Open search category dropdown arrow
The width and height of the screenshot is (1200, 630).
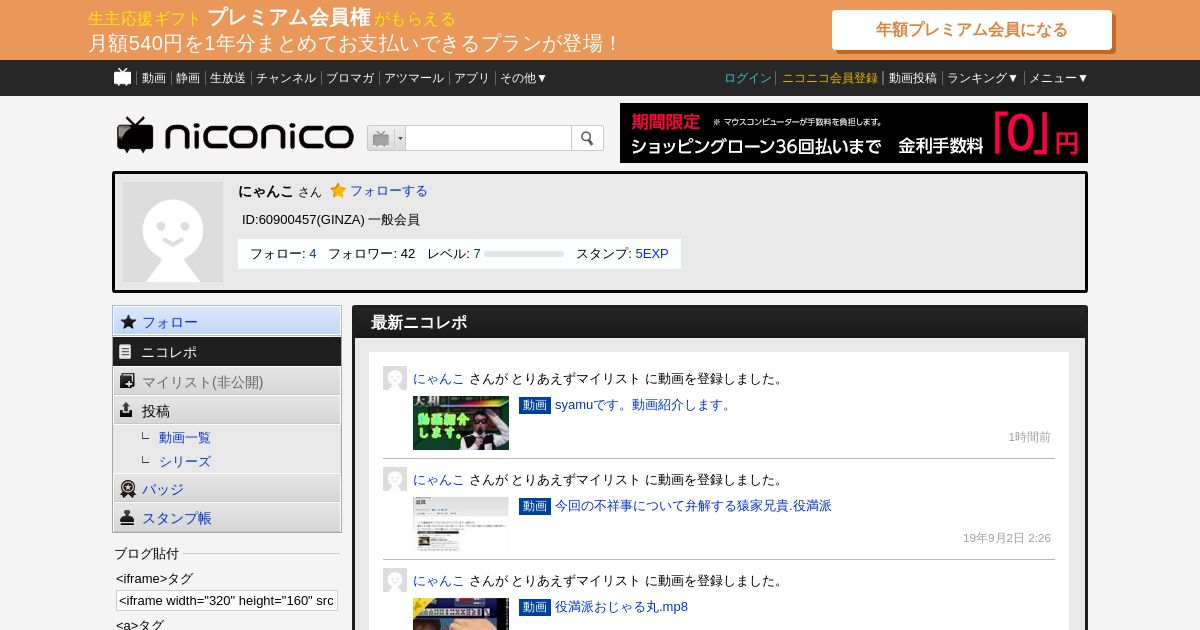click(x=400, y=138)
